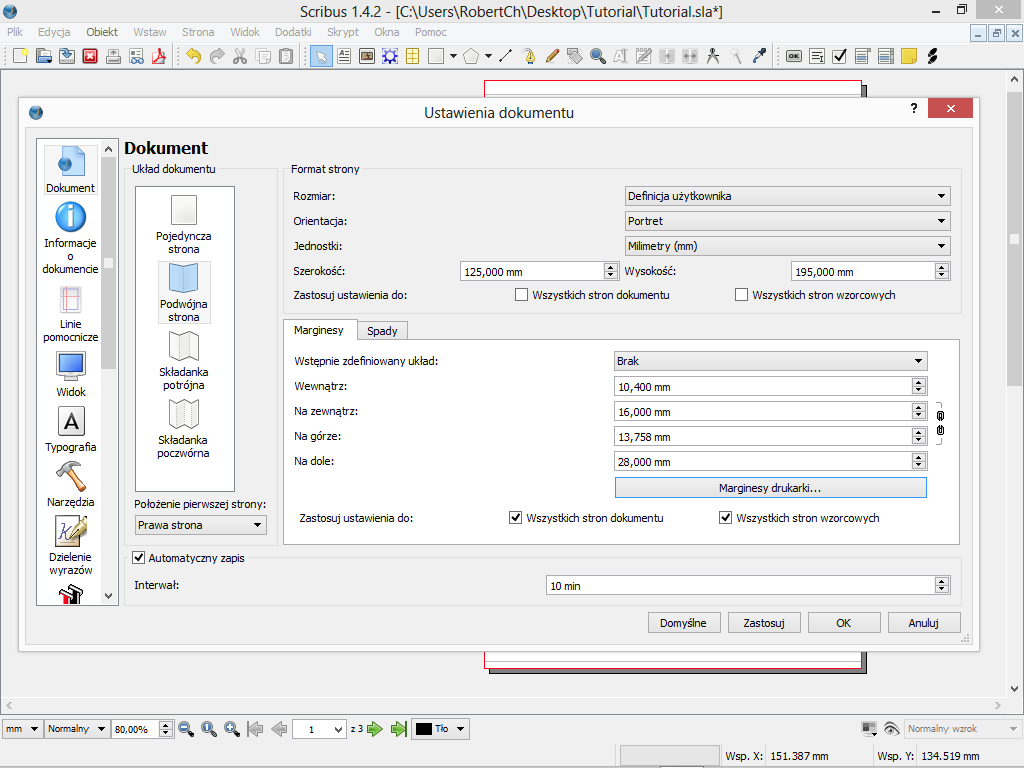
Task: Click the margin link chain icon
Action: pos(939,422)
